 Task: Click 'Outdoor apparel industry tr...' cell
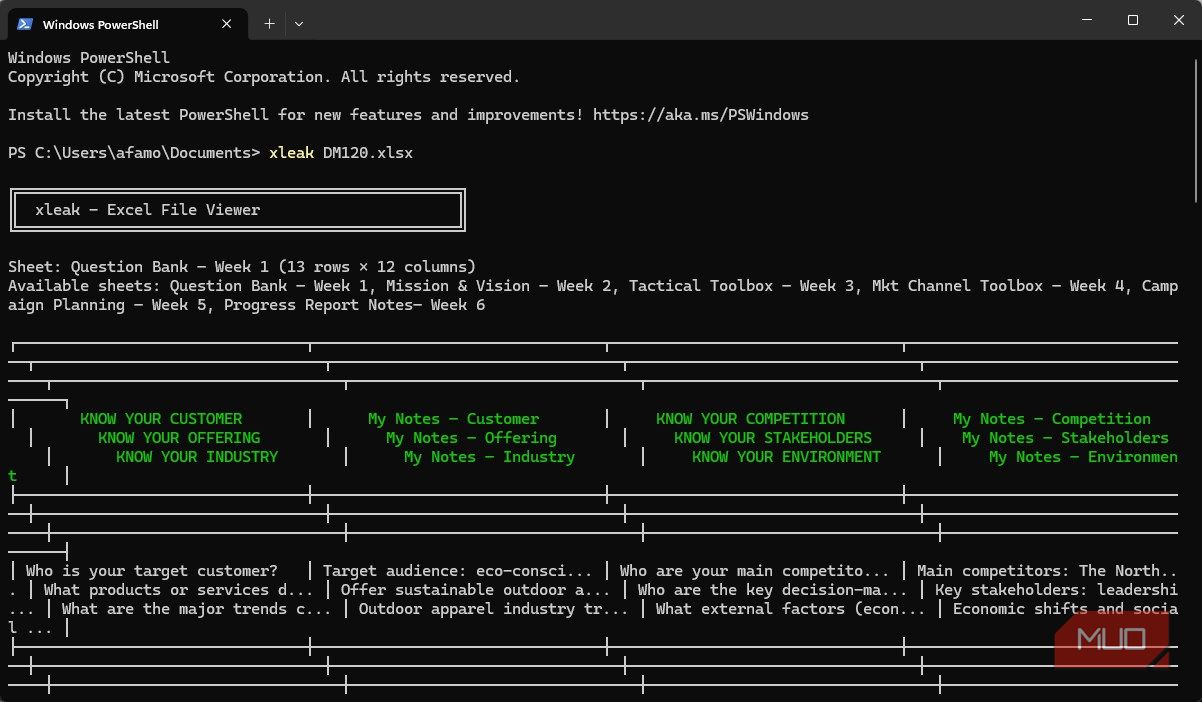tap(493, 609)
